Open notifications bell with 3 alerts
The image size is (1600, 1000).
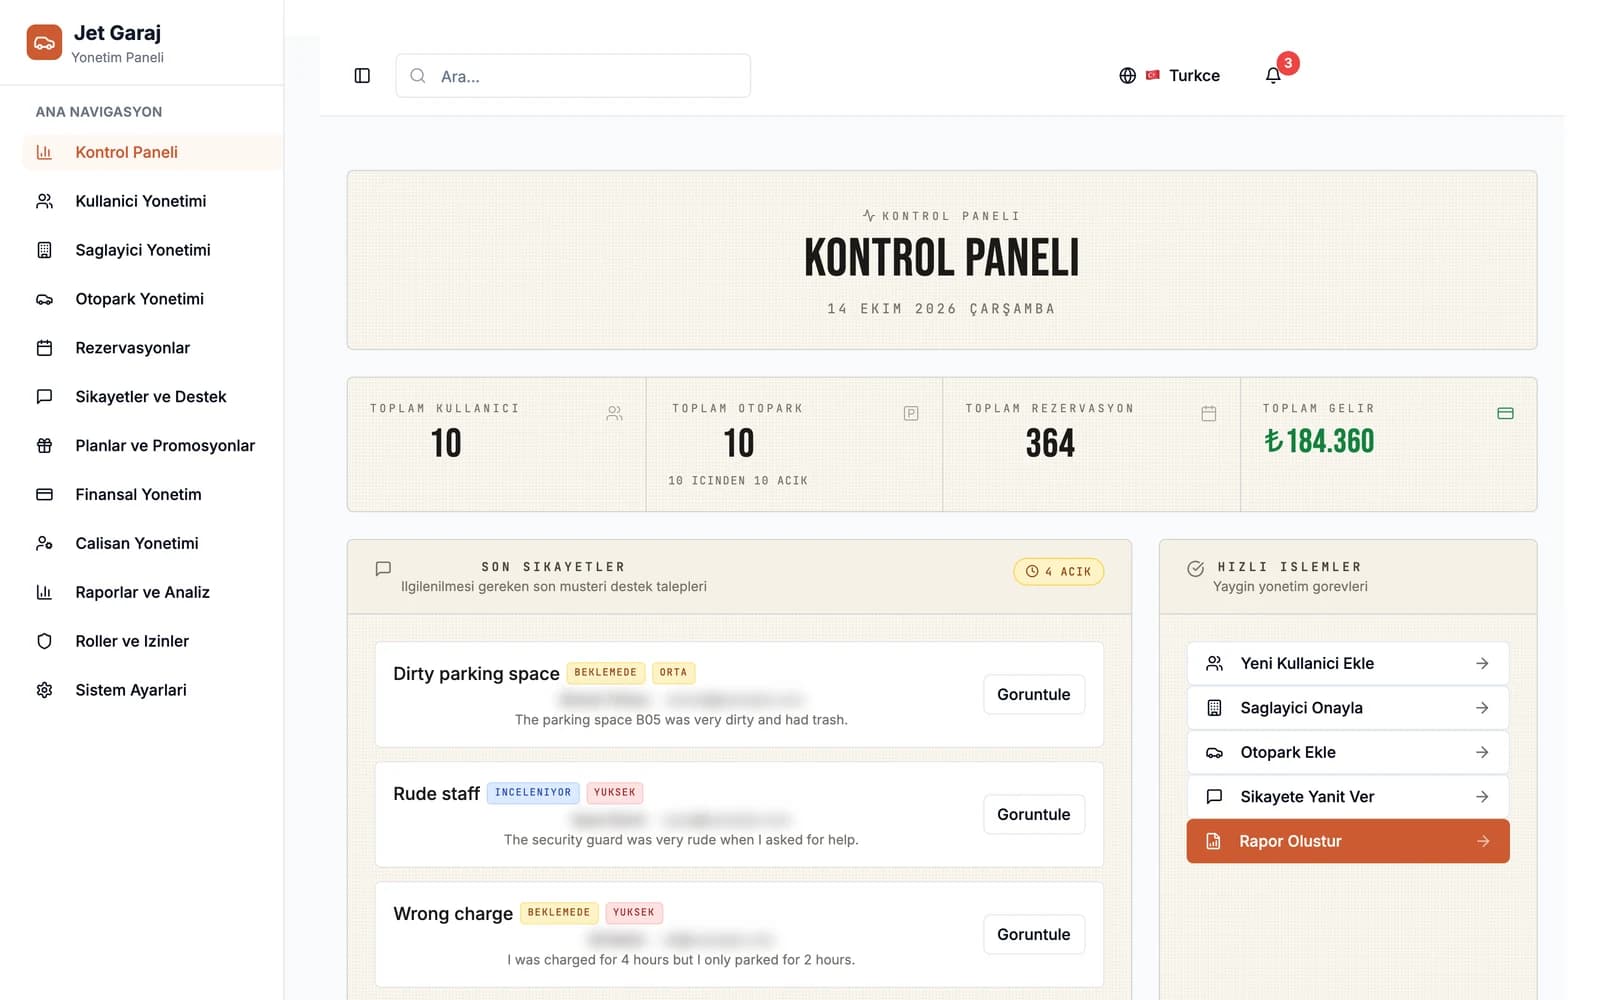pos(1273,76)
